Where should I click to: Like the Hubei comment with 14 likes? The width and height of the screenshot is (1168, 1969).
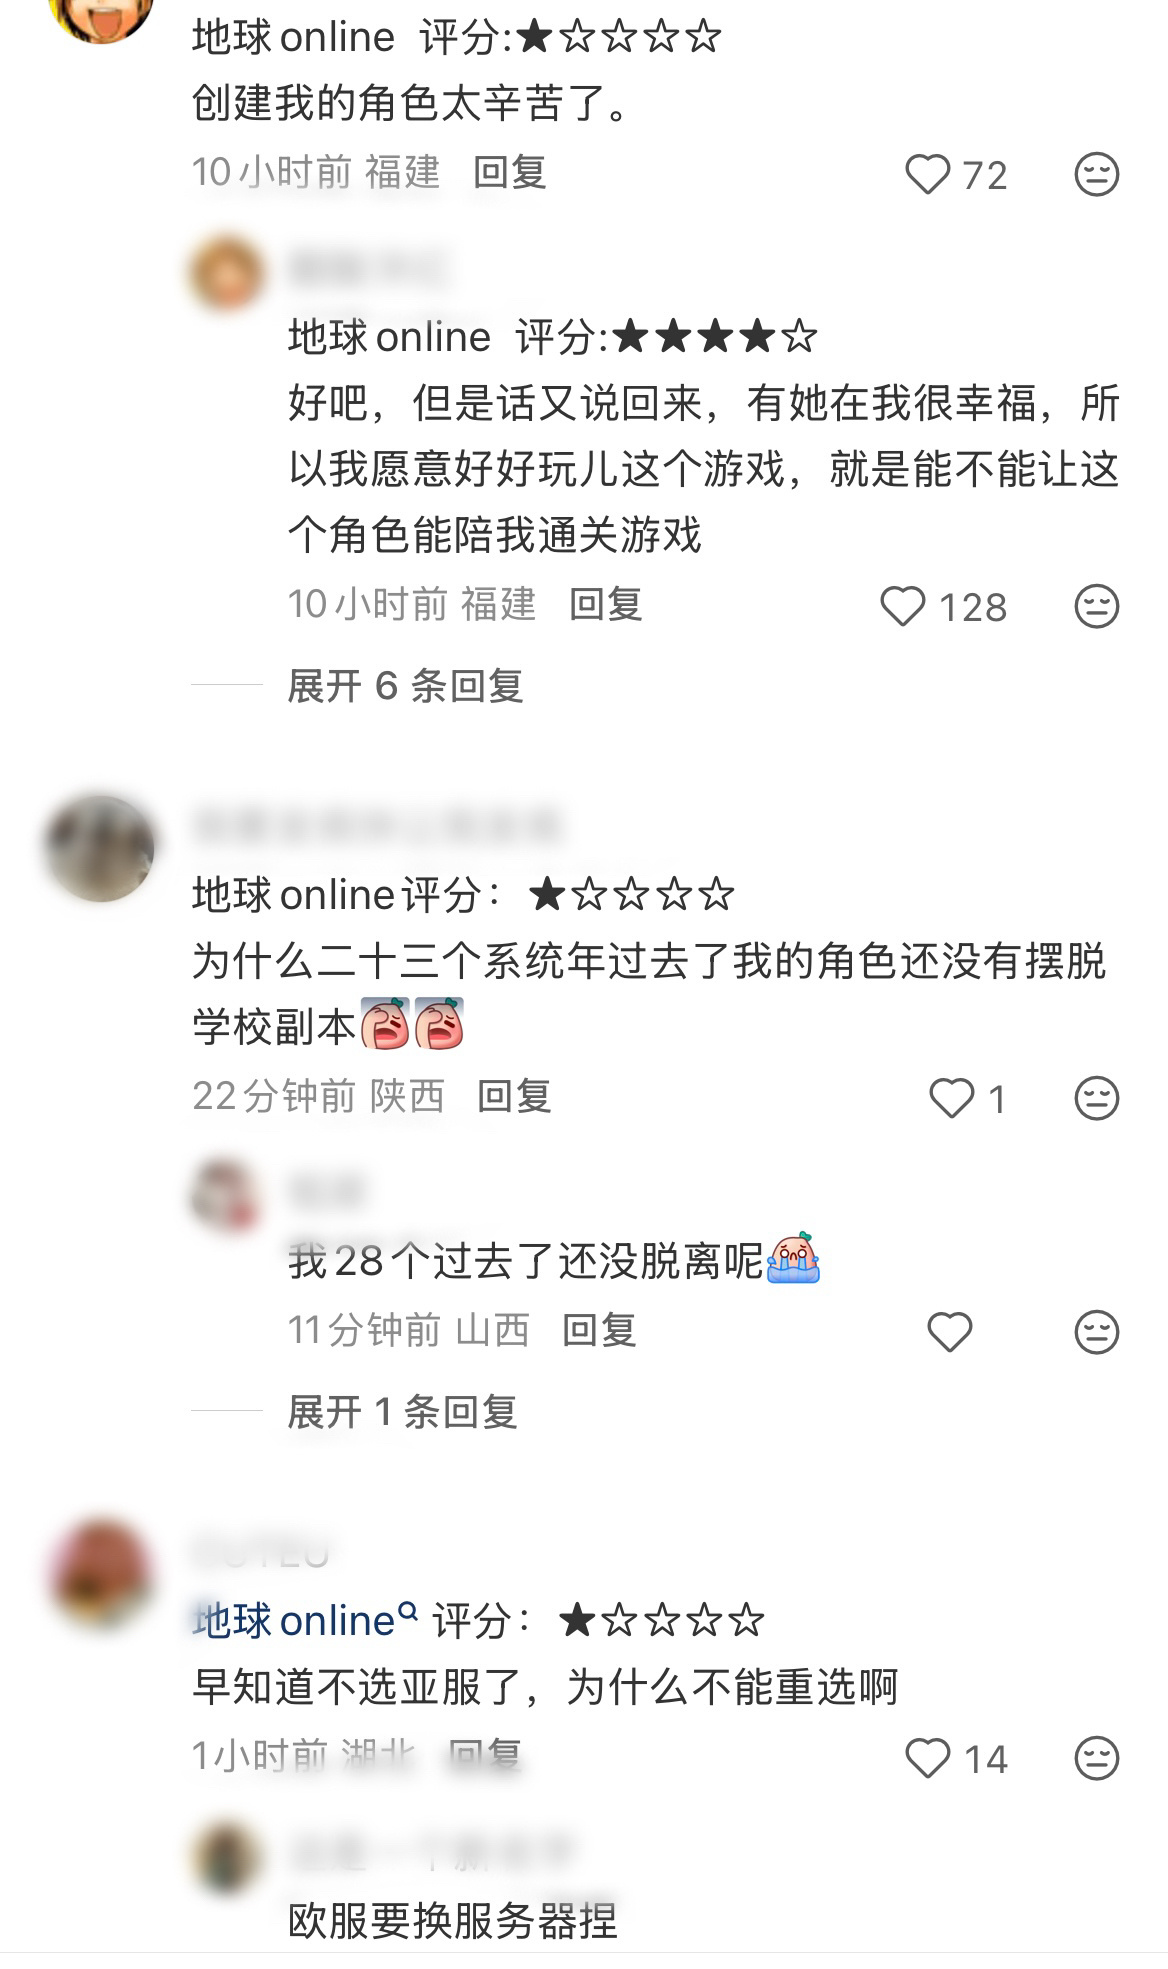pyautogui.click(x=927, y=1759)
